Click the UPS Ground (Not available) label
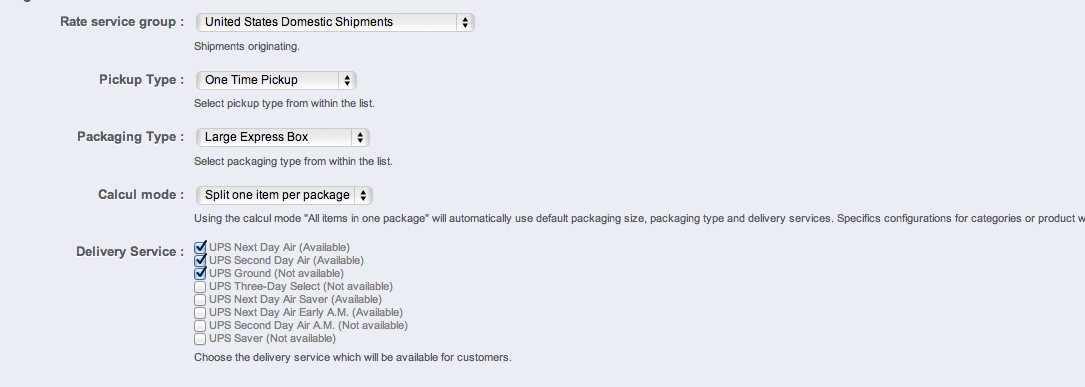1085x387 pixels. [276, 273]
